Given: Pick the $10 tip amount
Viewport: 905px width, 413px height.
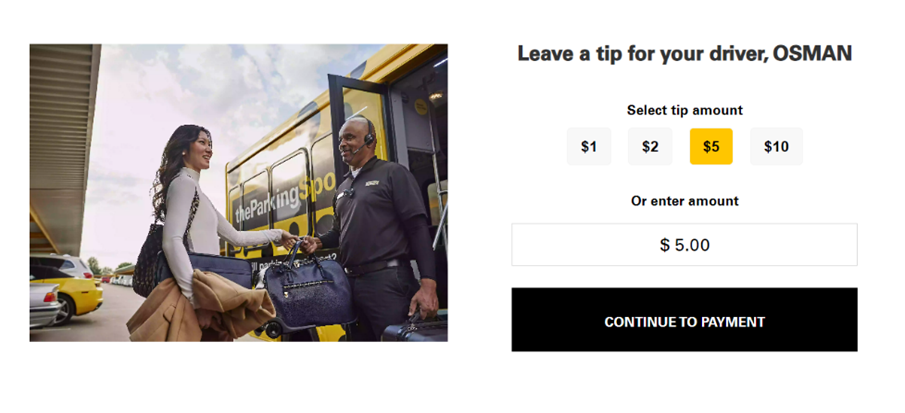Looking at the screenshot, I should (x=776, y=147).
